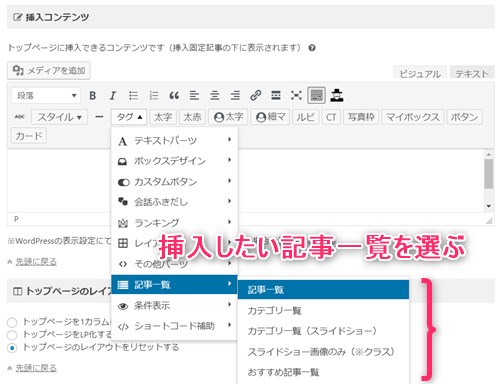Expand the 会話ふきだし submenu
The image size is (500, 384).
174,202
